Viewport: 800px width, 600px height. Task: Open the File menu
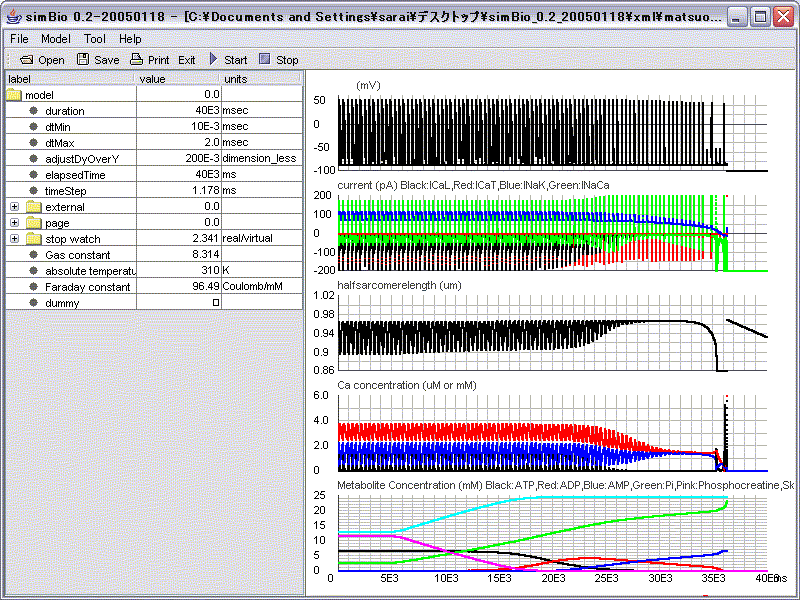[x=19, y=38]
